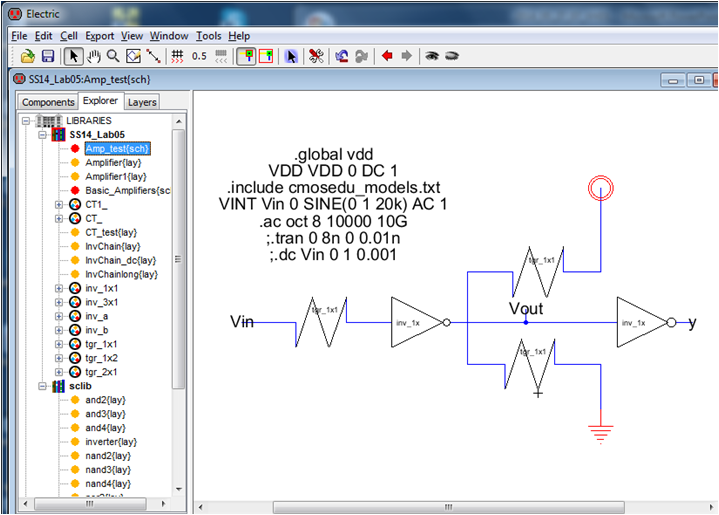The height and width of the screenshot is (515, 719).
Task: Click the Open Library folder icon
Action: tap(28, 56)
